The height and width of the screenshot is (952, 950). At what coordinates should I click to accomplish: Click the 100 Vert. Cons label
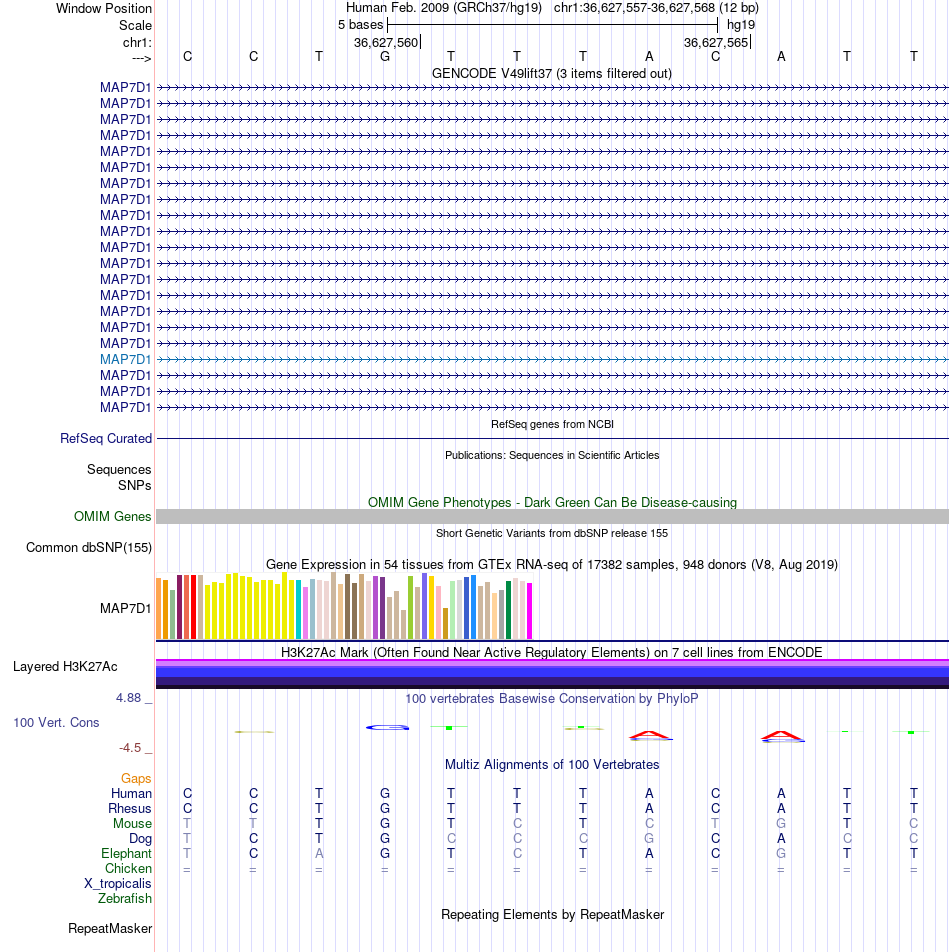(x=56, y=722)
